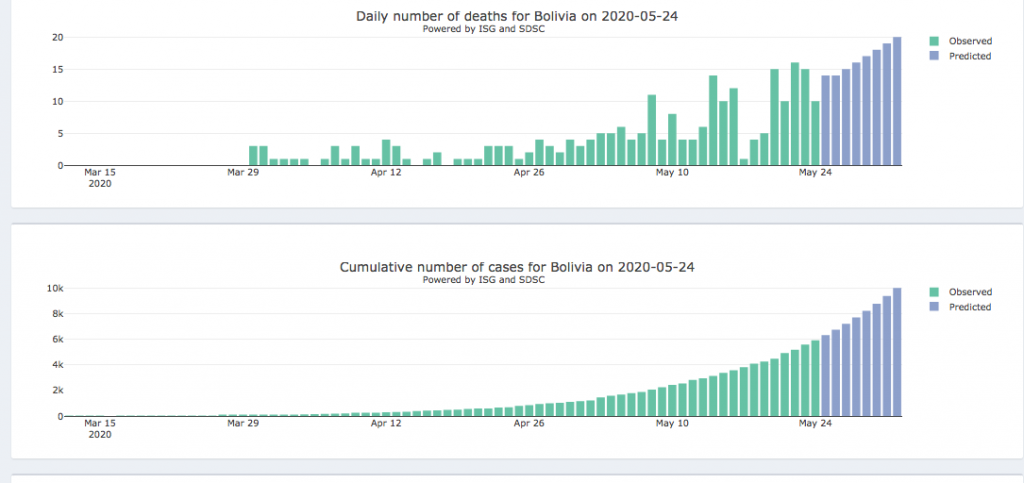The width and height of the screenshot is (1024, 483).
Task: Click the last predicted bar in cumulative cases chart
Action: point(897,352)
